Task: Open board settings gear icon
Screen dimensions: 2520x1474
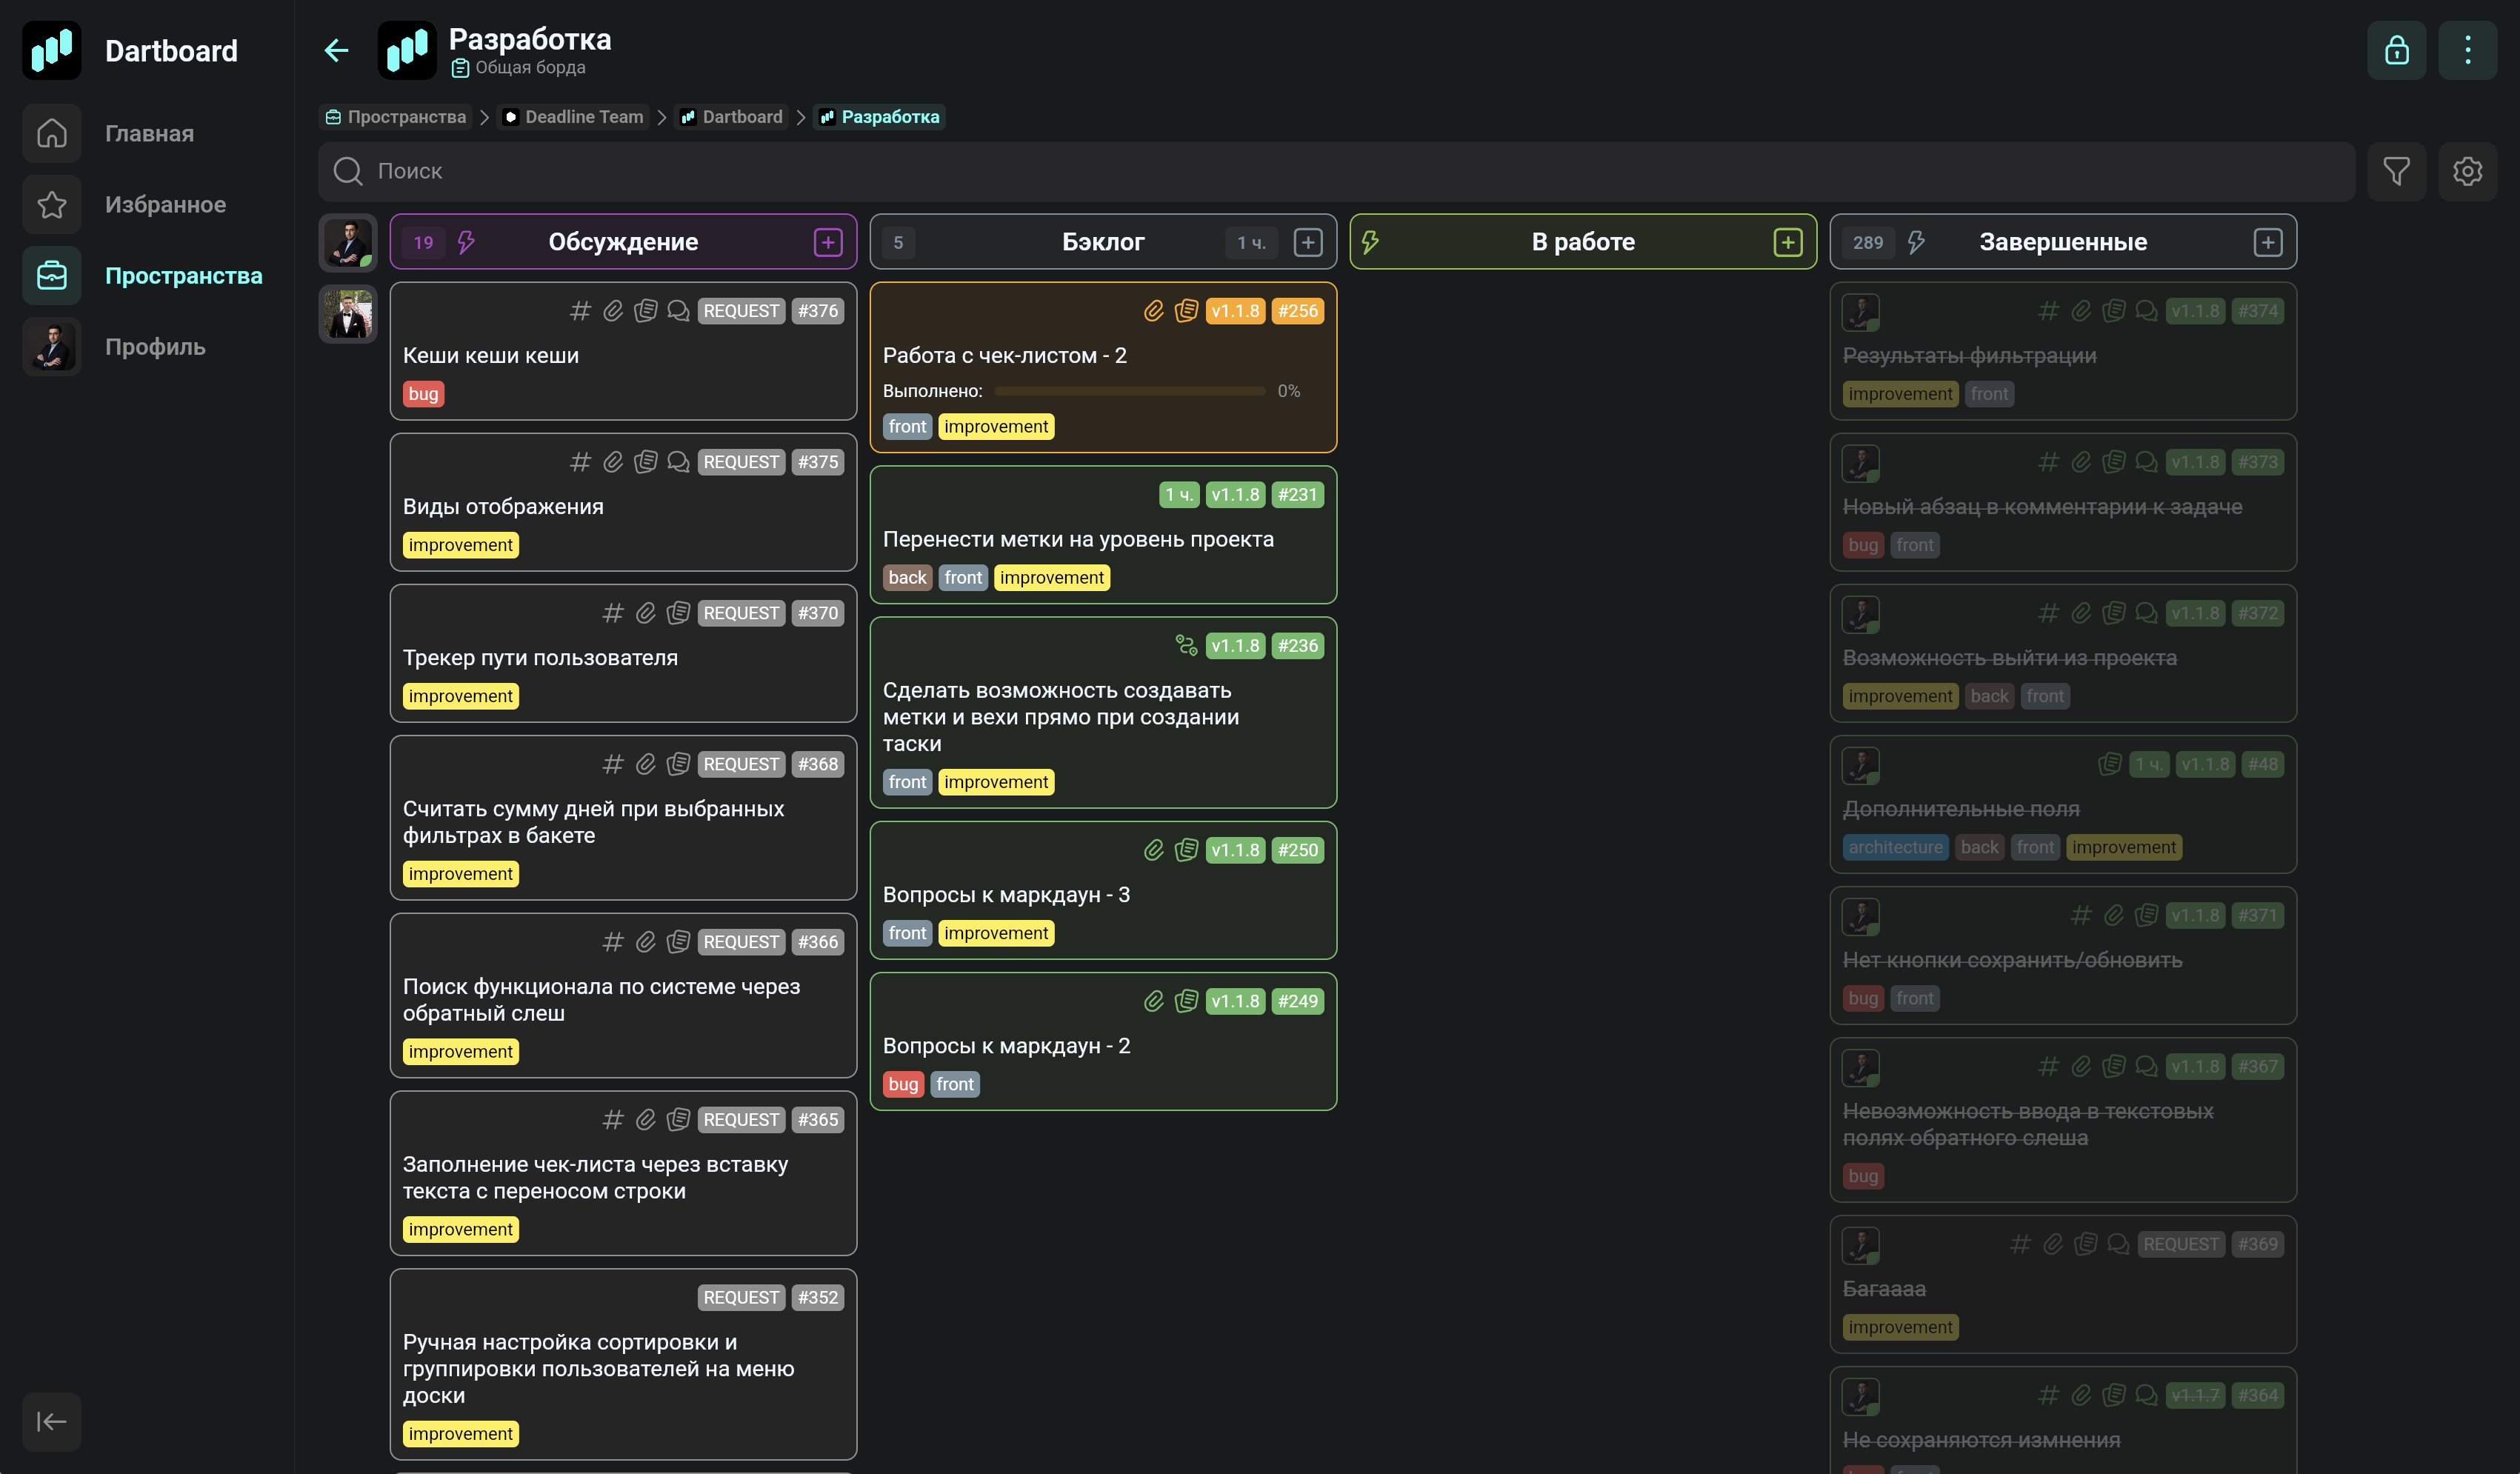Action: click(2467, 171)
